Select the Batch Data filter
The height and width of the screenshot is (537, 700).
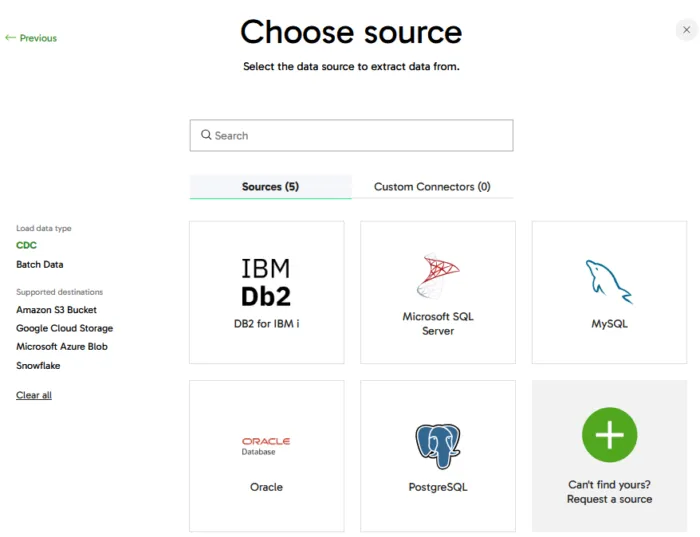[40, 264]
